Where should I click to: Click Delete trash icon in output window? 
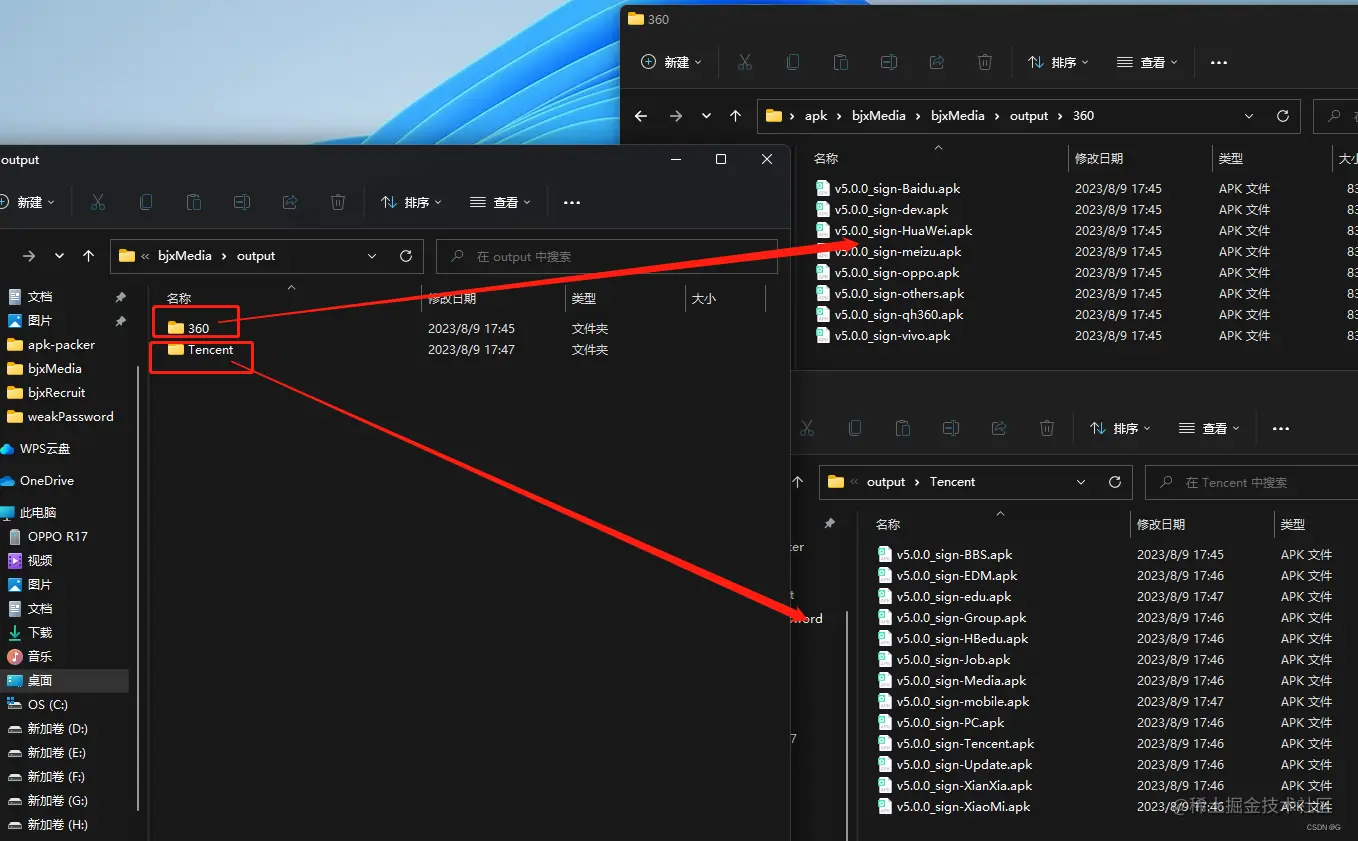338,202
